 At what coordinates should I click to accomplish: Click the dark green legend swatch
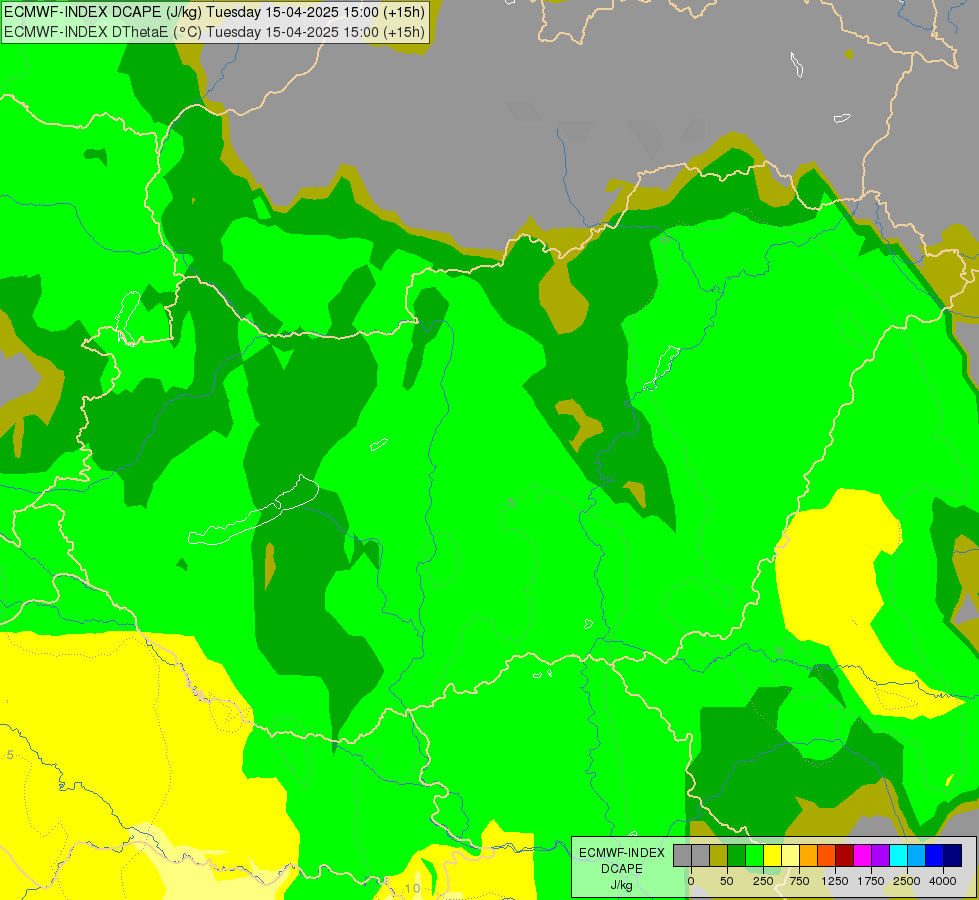pyautogui.click(x=737, y=856)
